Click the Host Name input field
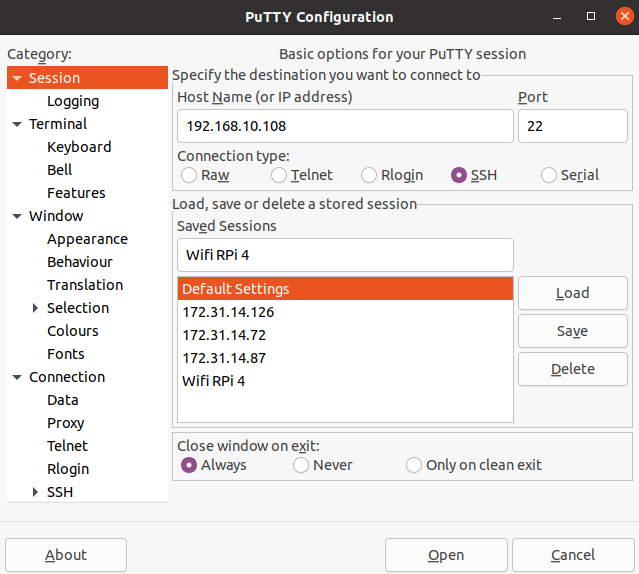 click(345, 127)
